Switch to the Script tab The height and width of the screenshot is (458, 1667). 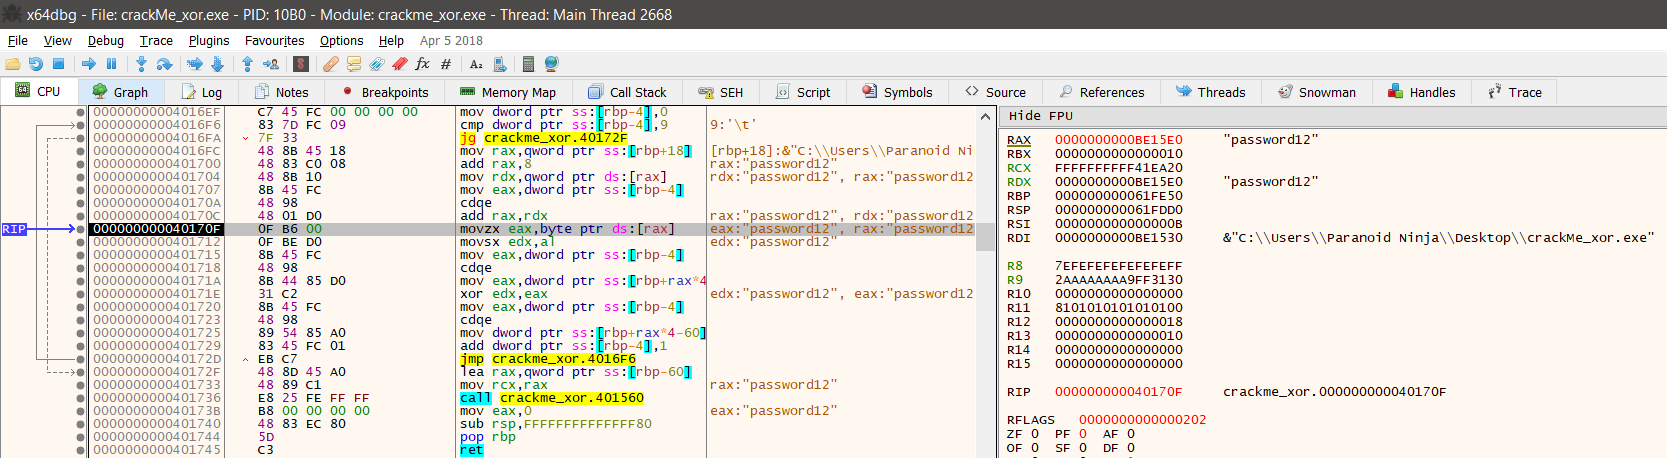point(803,92)
